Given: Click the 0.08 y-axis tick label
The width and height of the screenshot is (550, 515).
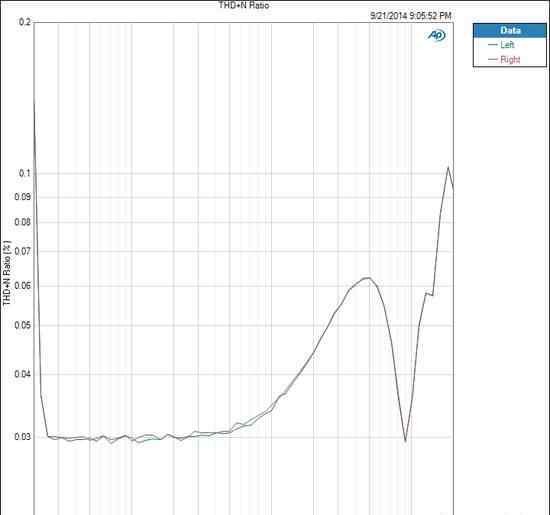Looking at the screenshot, I should (23, 222).
